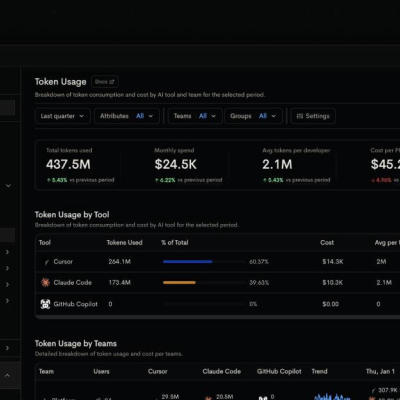The image size is (400, 400).
Task: Expand the sidebar section with the down chevron
Action: 8,186
